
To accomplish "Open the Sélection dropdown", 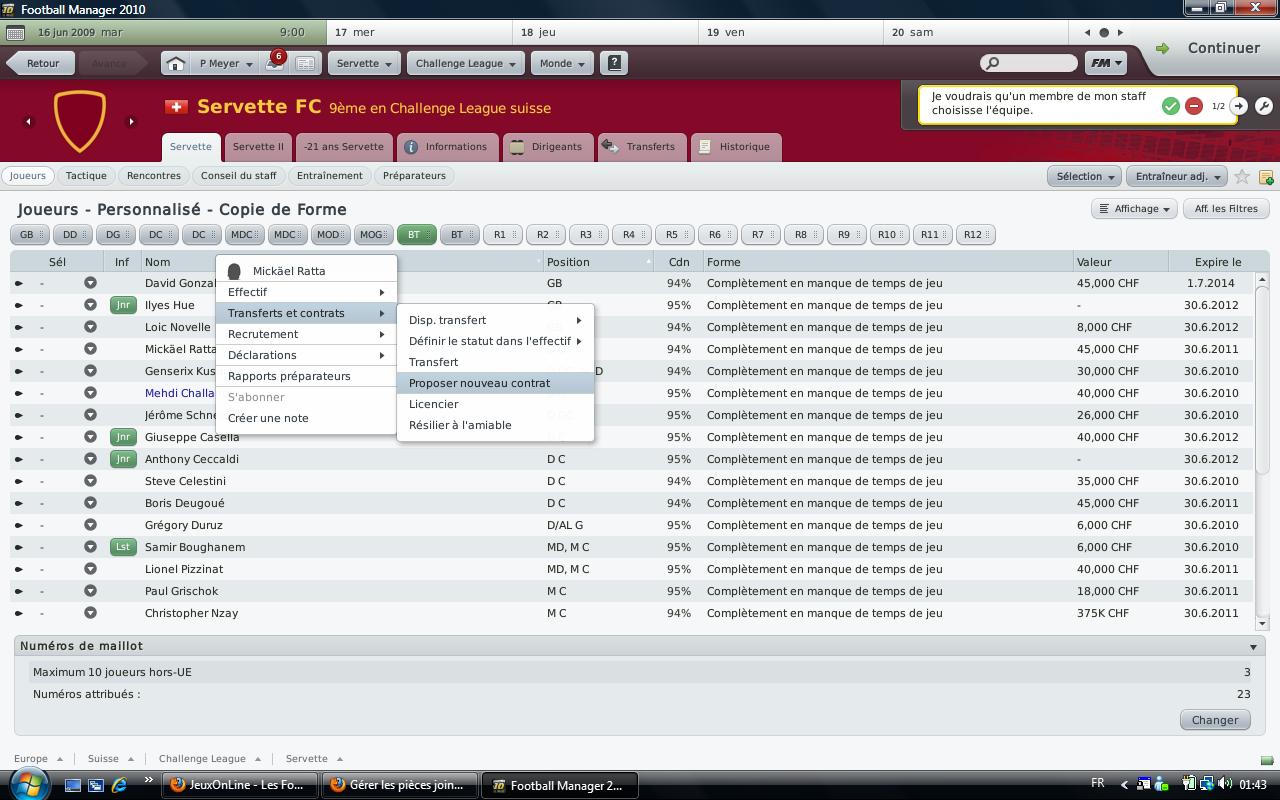I will tap(1085, 176).
